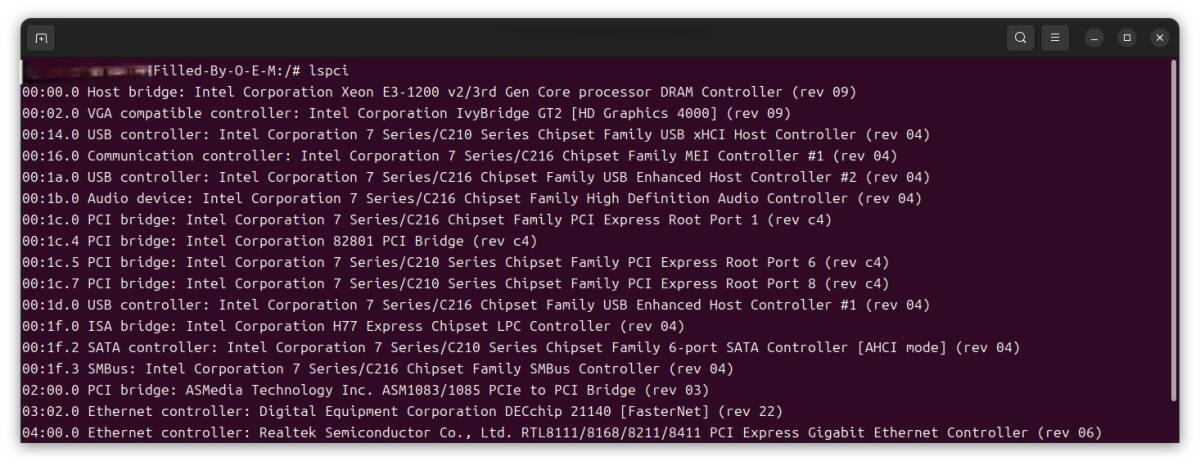Image resolution: width=1200 pixels, height=466 pixels.
Task: Click the Realtek Gigabit Ethernet Controller line
Action: click(x=560, y=433)
